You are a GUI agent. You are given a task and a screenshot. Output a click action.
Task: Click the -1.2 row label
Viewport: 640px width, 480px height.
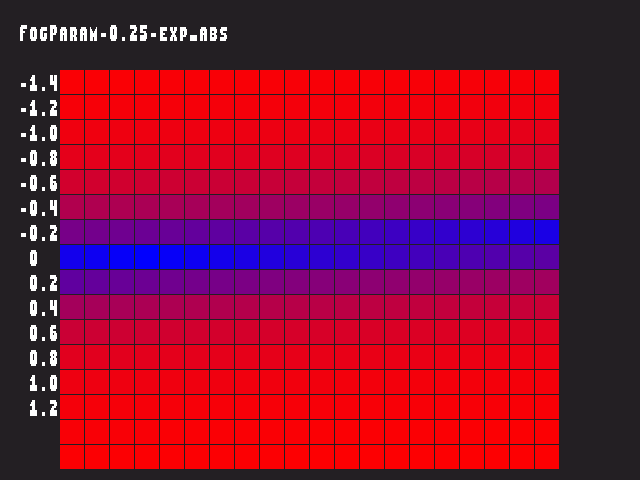pyautogui.click(x=39, y=108)
